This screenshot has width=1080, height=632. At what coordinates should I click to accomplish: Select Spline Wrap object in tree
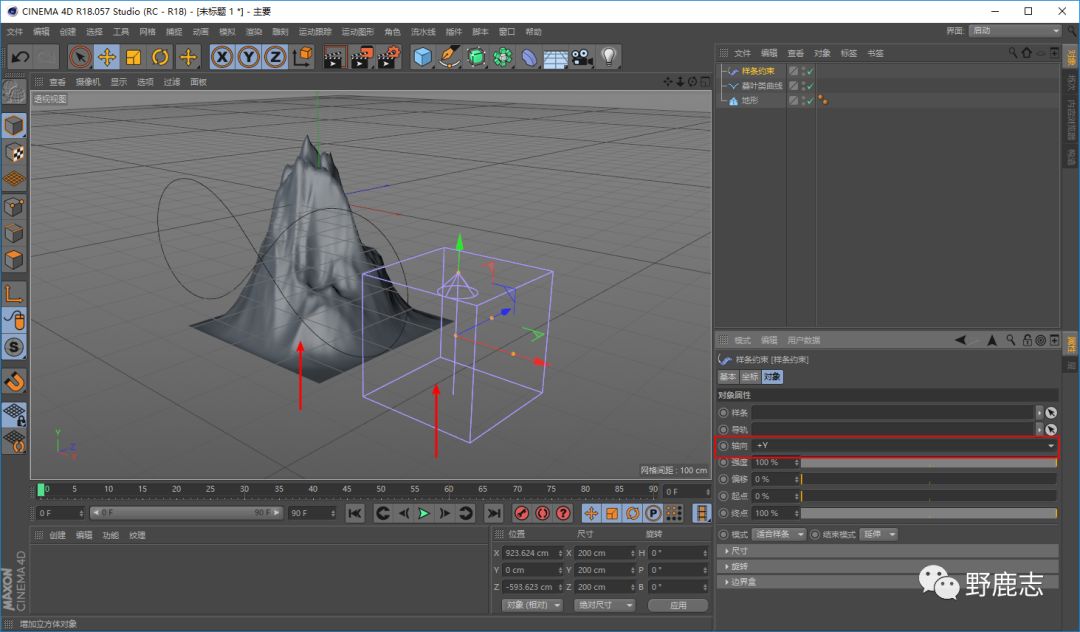tap(758, 71)
